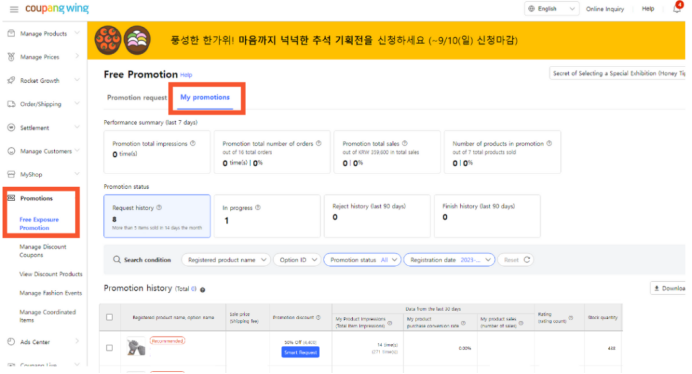Image resolution: width=692 pixels, height=374 pixels.
Task: Click info icon beside Promotion discount column
Action: 318,317
